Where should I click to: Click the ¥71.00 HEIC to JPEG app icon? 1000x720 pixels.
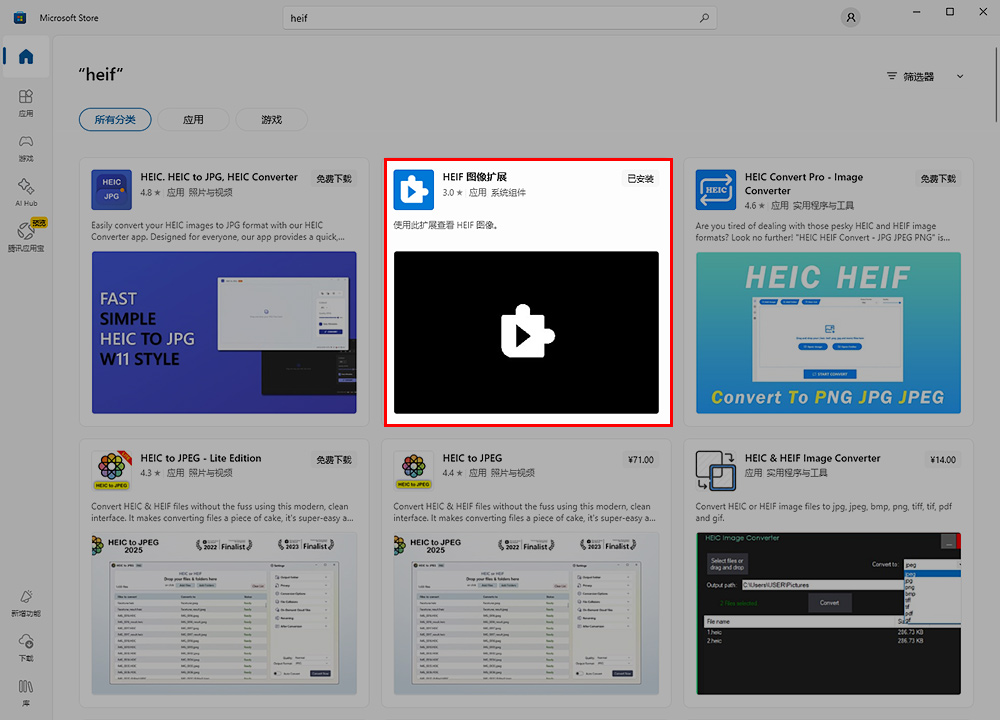[x=414, y=471]
